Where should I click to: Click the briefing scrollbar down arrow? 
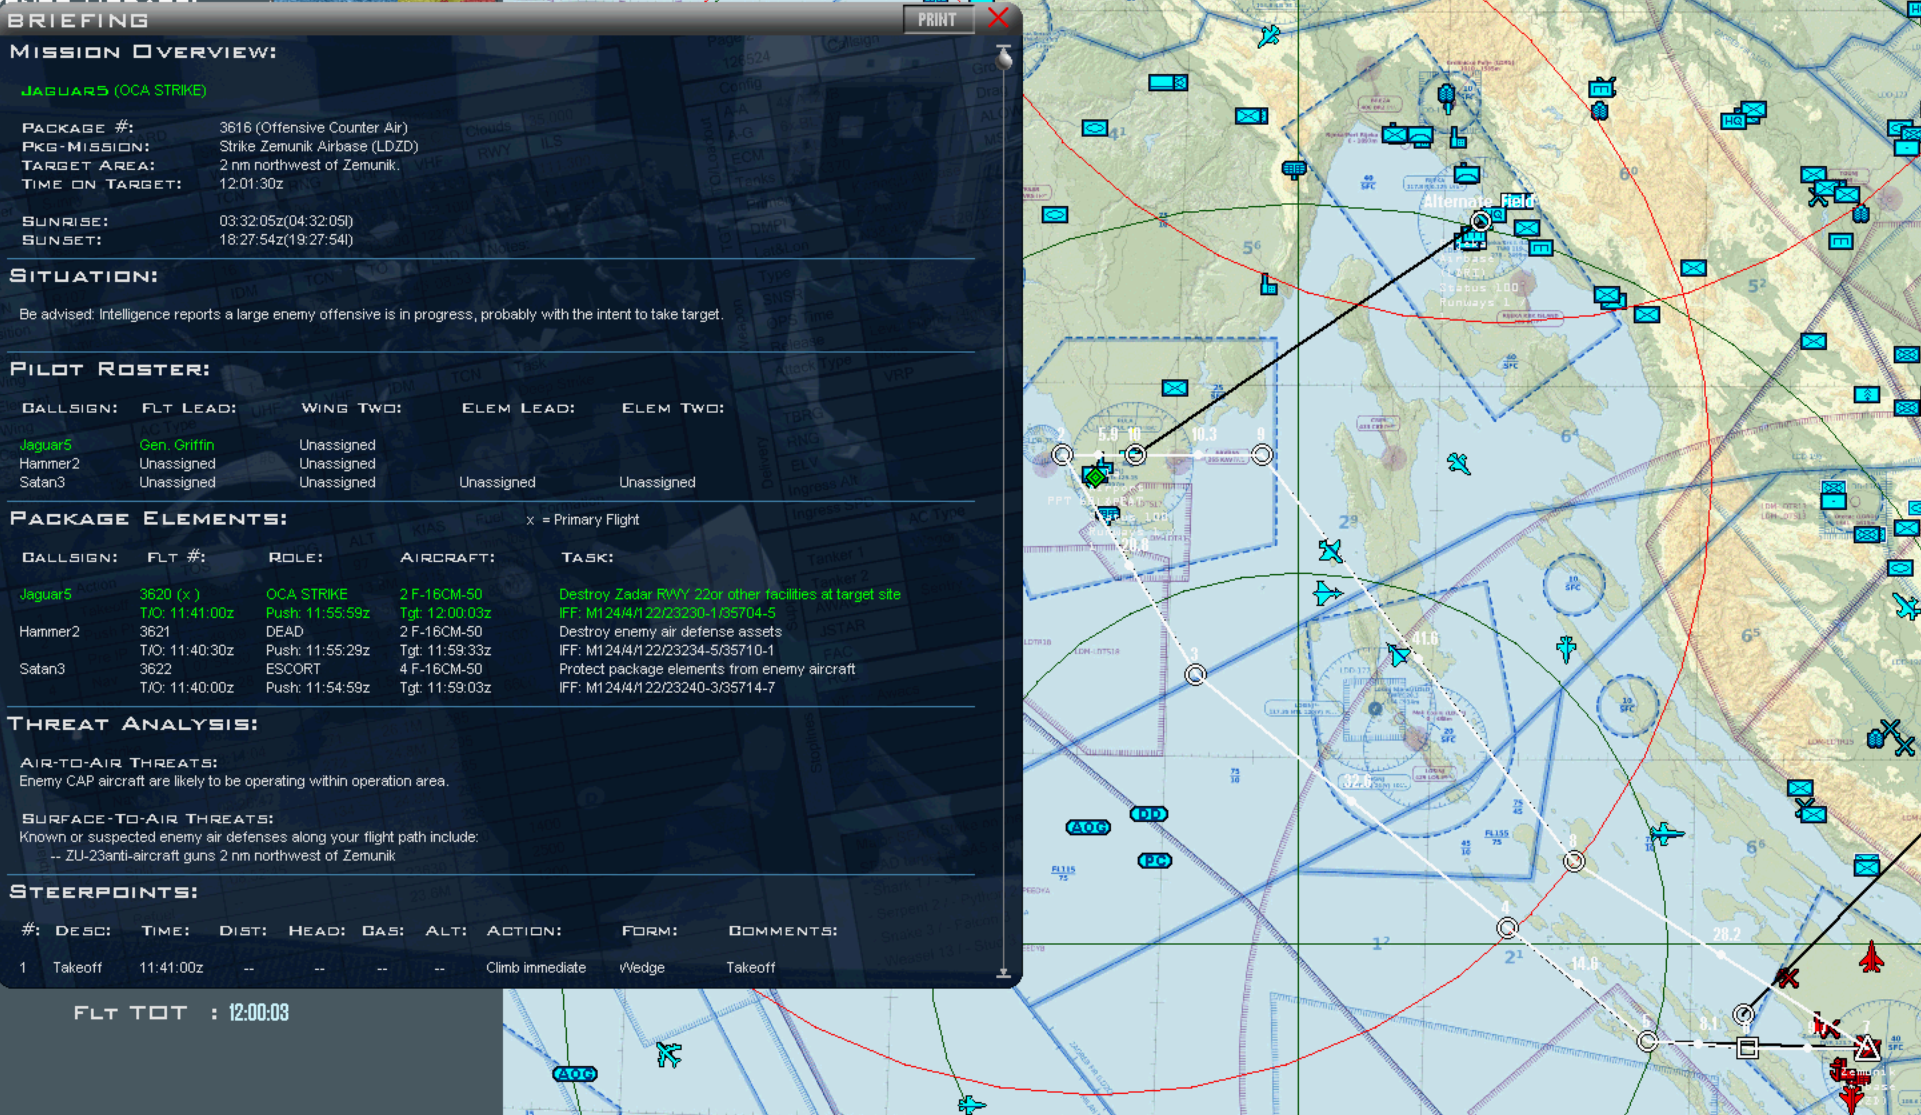tap(1004, 972)
